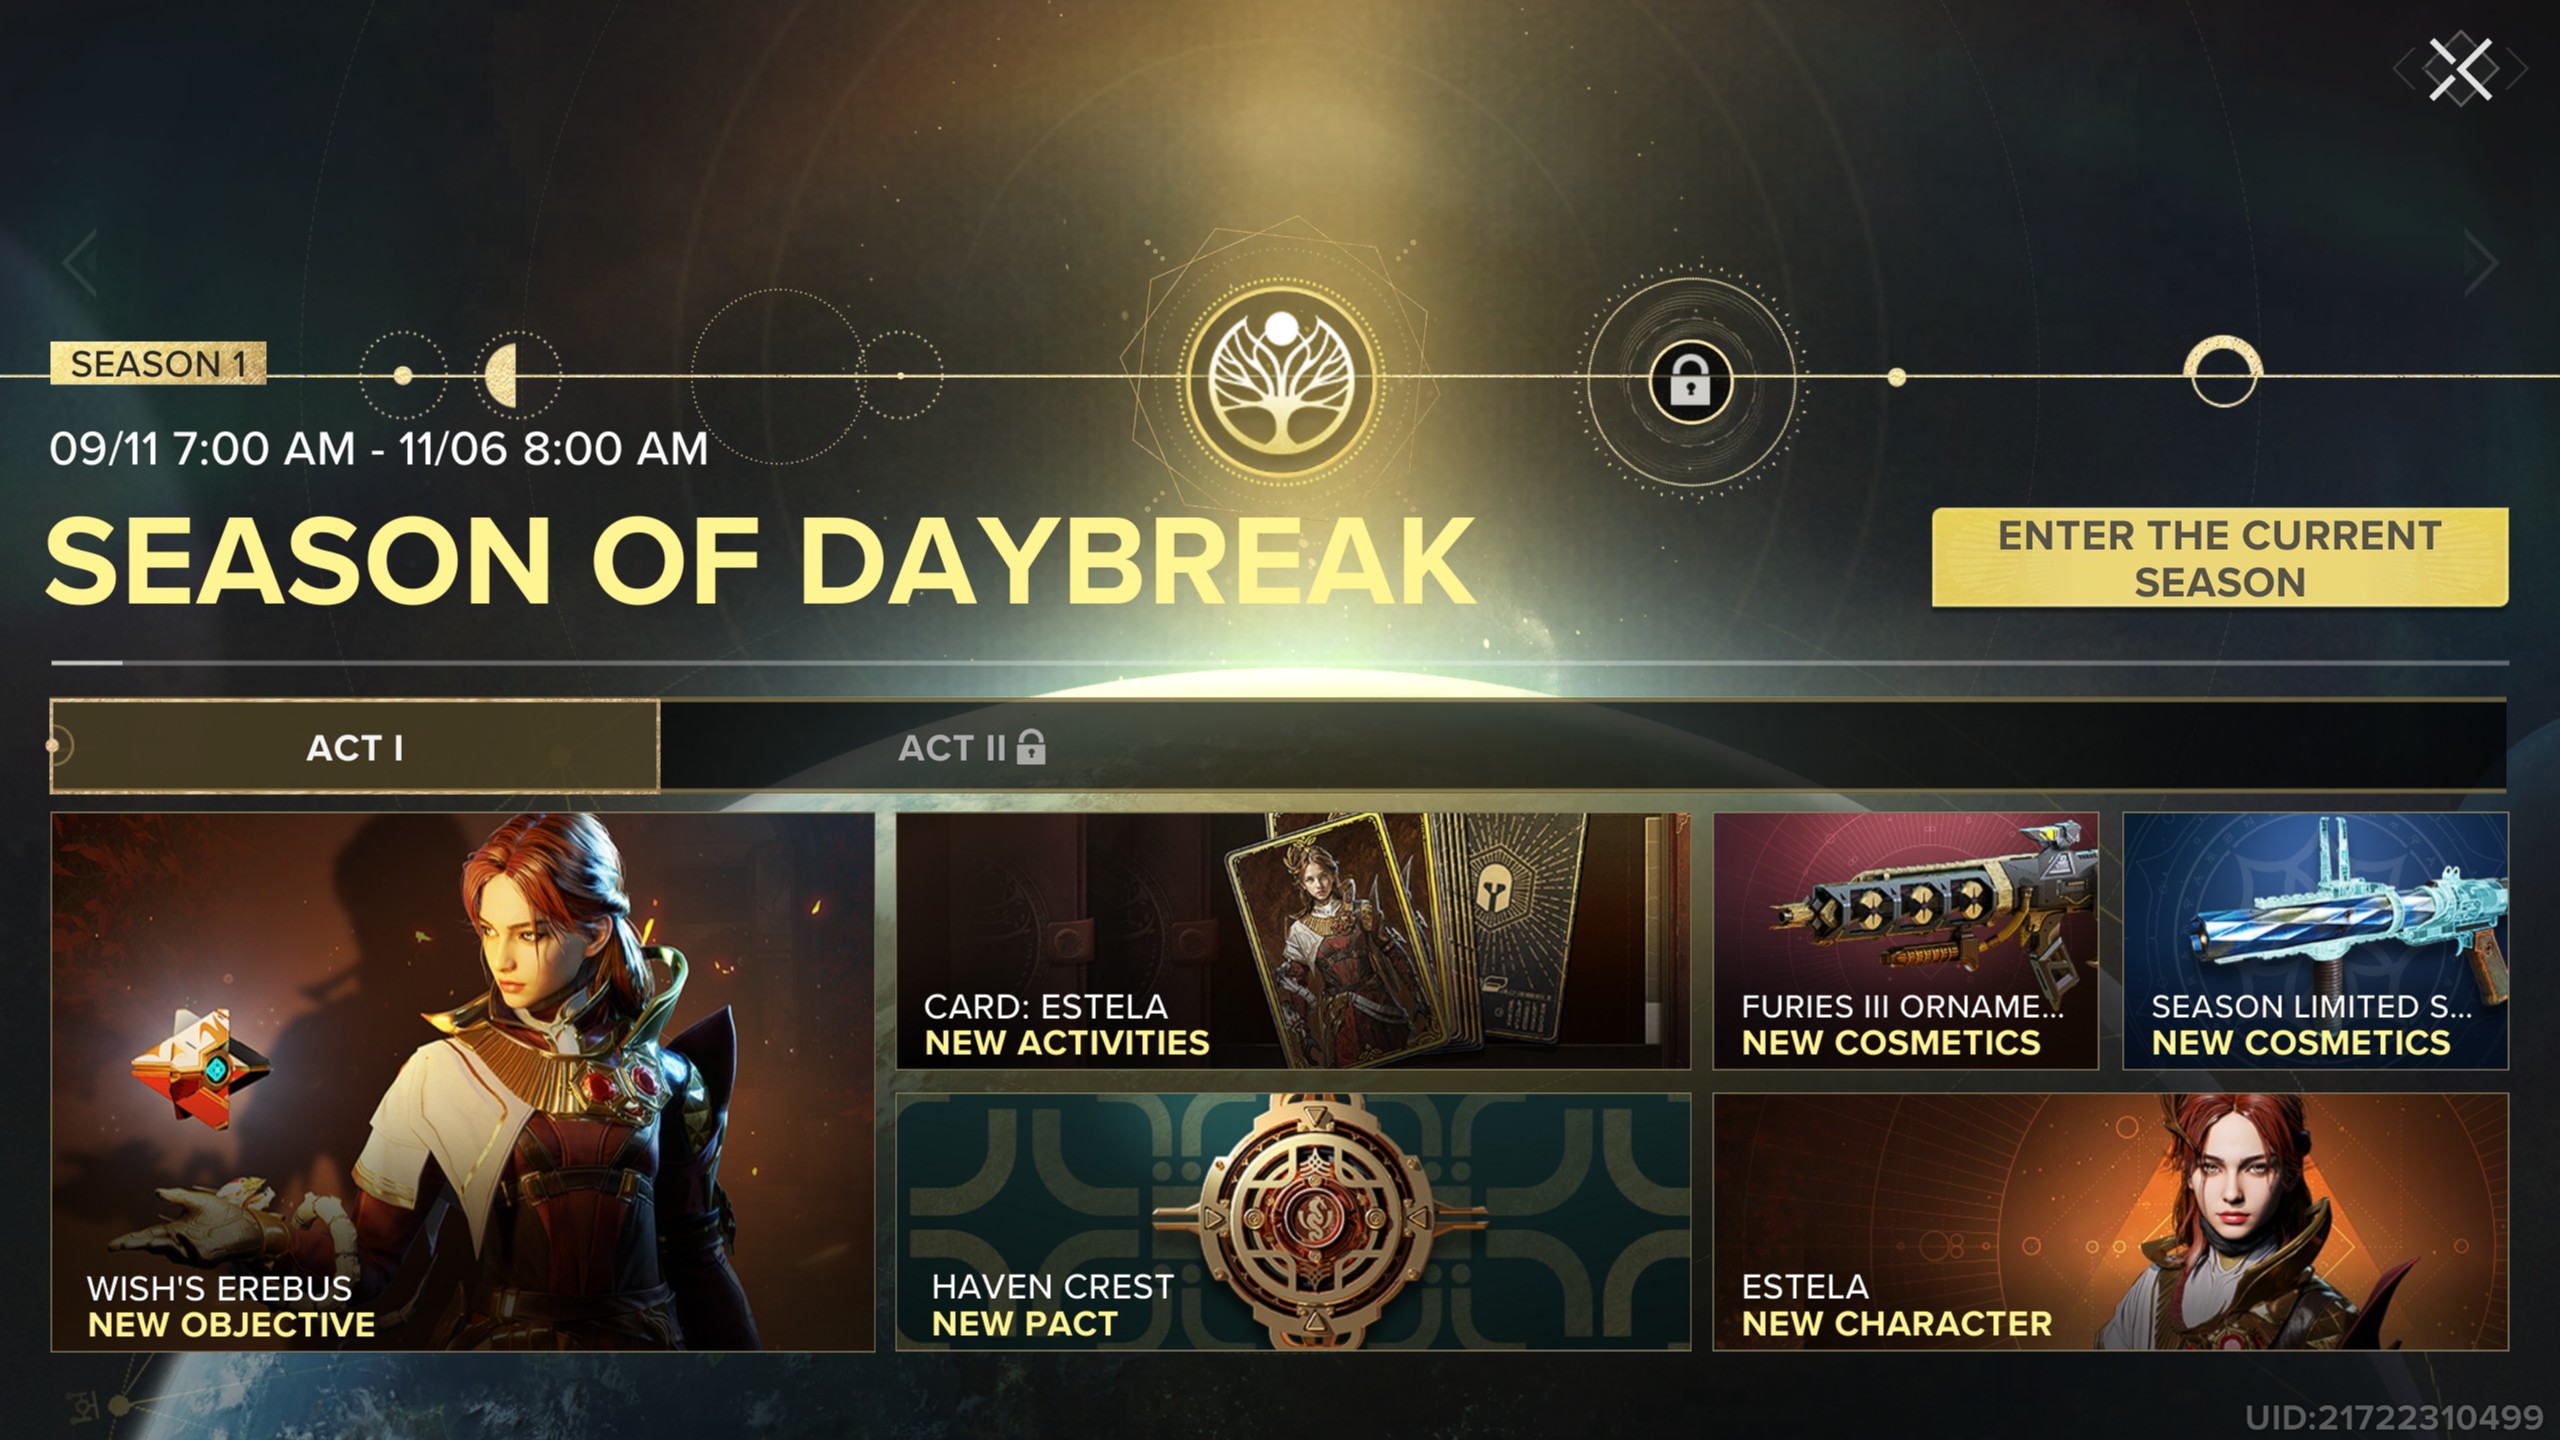Go to previous season with left arrow
This screenshot has width=2560, height=1440.
click(80, 263)
